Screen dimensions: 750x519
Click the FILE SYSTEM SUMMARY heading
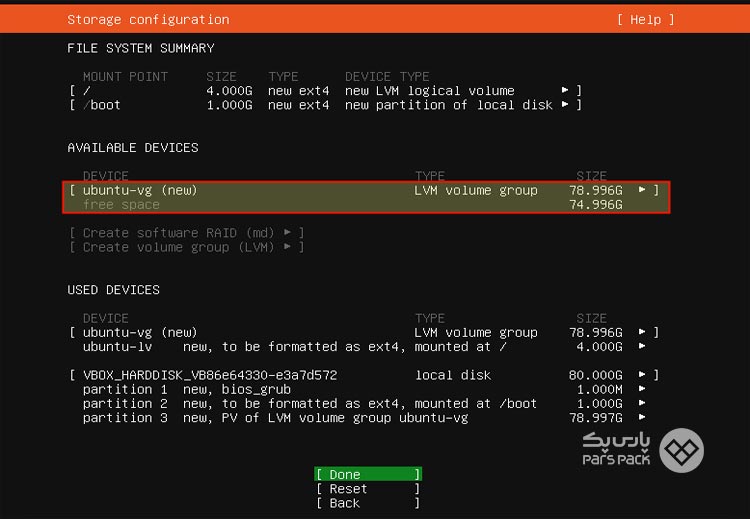[x=141, y=48]
